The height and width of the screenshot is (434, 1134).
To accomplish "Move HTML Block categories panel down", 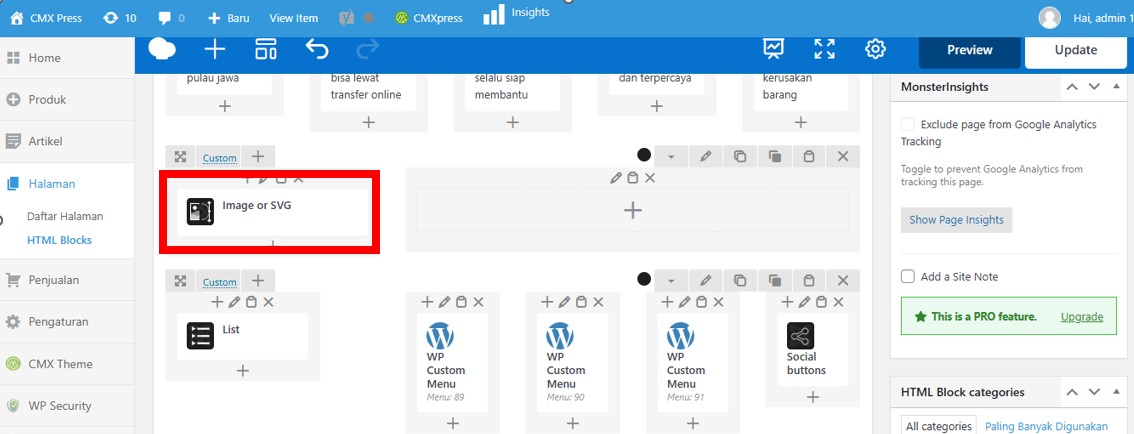I will pos(1094,392).
